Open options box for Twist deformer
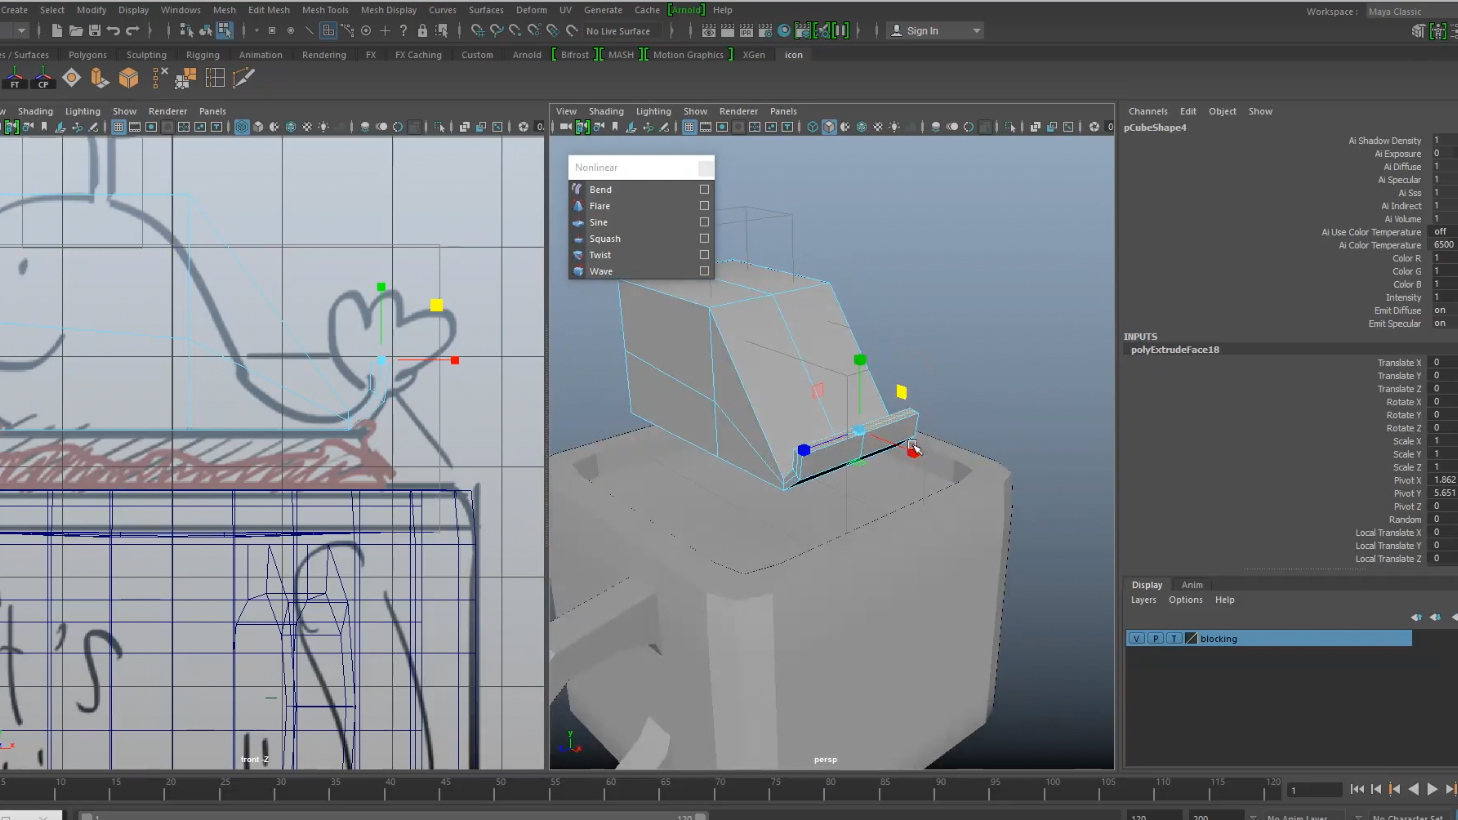 [704, 255]
